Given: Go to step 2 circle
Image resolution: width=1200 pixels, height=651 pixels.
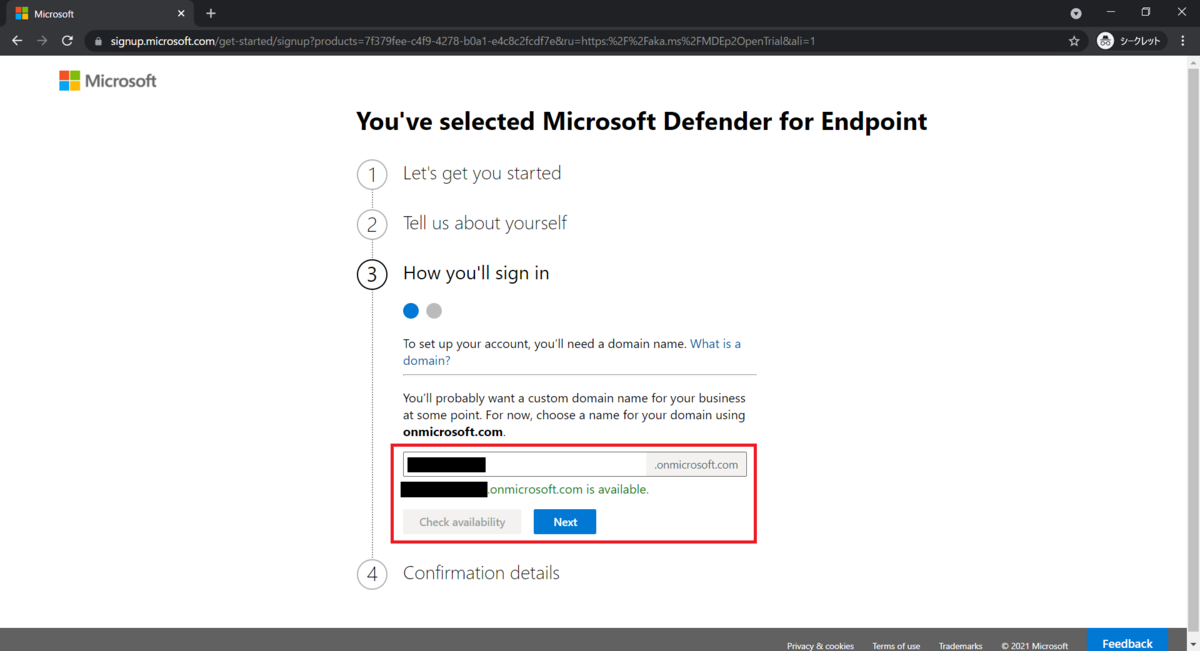Looking at the screenshot, I should point(372,225).
